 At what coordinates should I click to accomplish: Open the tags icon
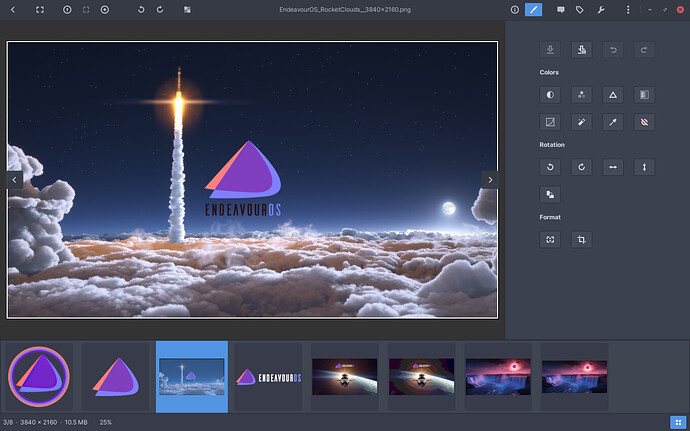pyautogui.click(x=580, y=9)
